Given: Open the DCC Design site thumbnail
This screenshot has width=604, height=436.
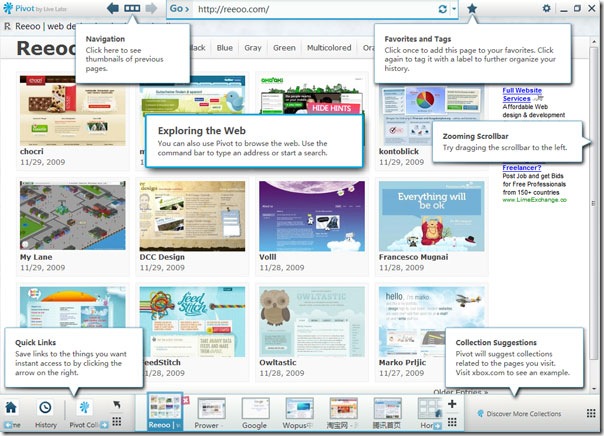Looking at the screenshot, I should point(192,216).
